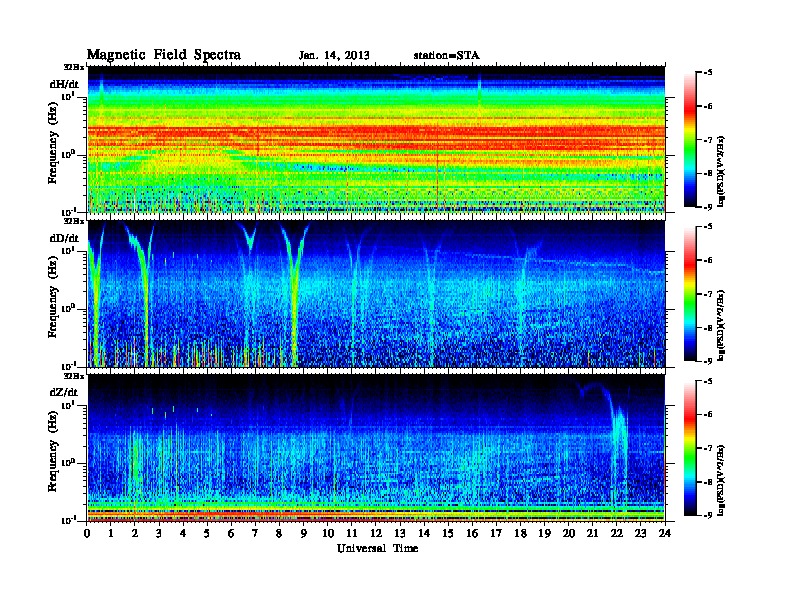Image resolution: width=792 pixels, height=612 pixels.
Task: Select the dD/dt panel label
Action: (x=64, y=238)
